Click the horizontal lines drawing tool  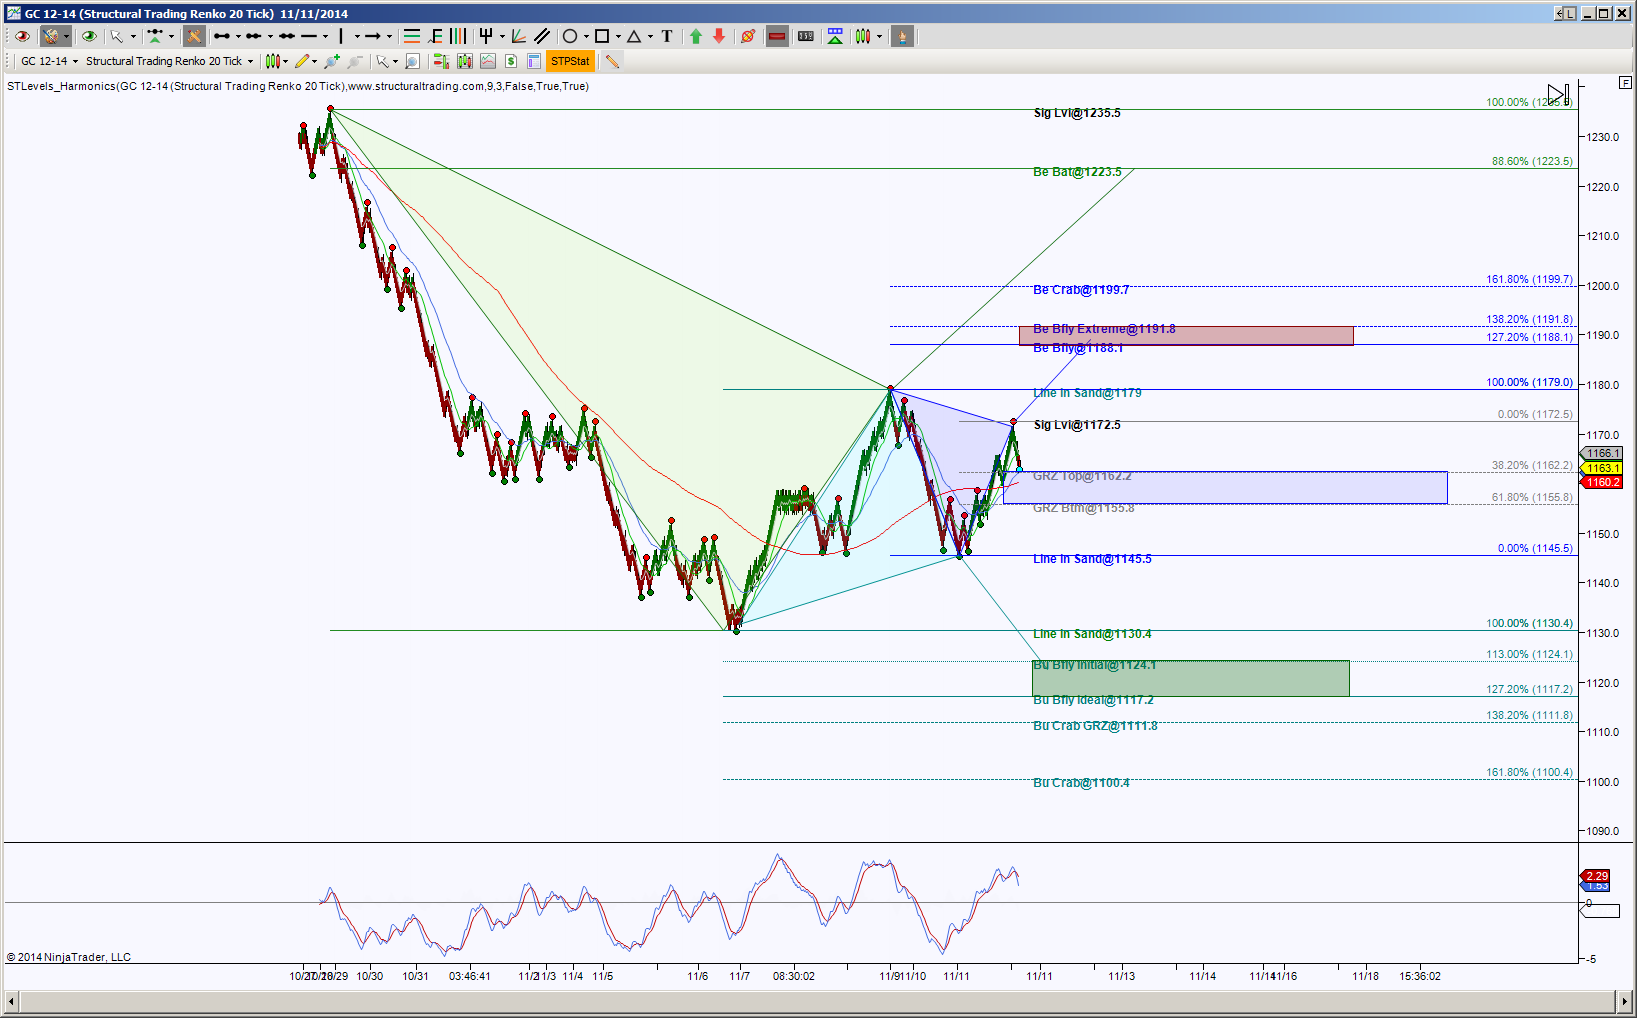[411, 36]
